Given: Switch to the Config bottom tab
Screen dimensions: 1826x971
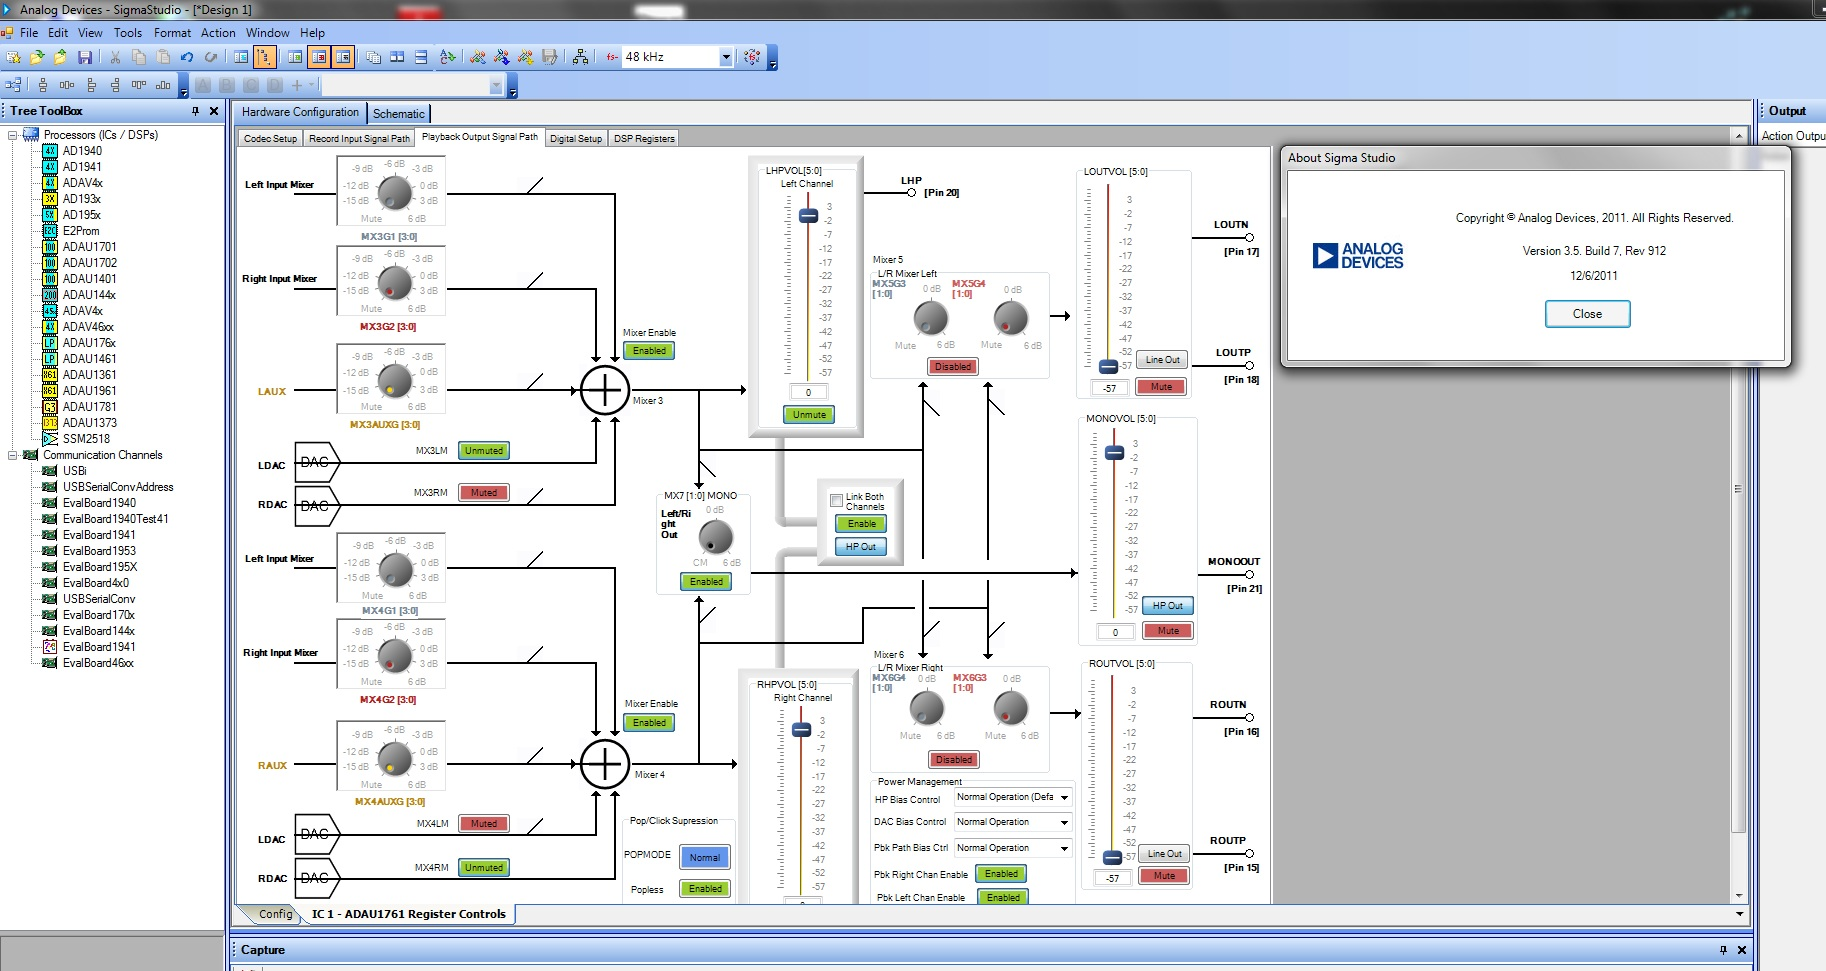Looking at the screenshot, I should point(276,914).
